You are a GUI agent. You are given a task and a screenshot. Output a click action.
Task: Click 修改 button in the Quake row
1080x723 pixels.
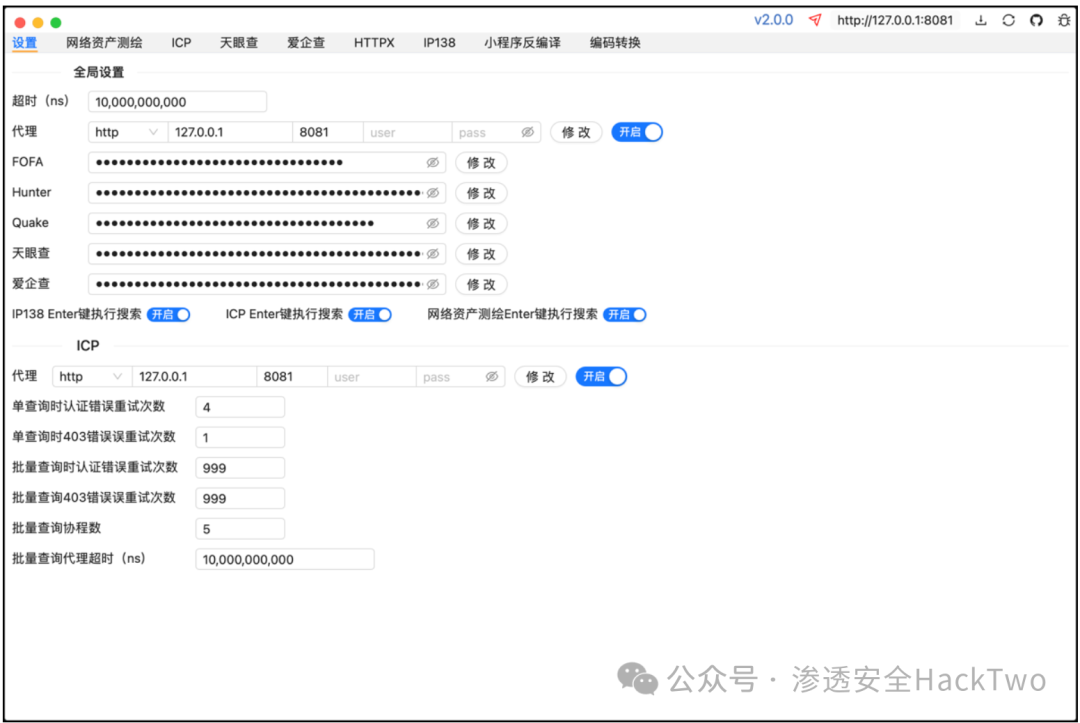point(481,223)
